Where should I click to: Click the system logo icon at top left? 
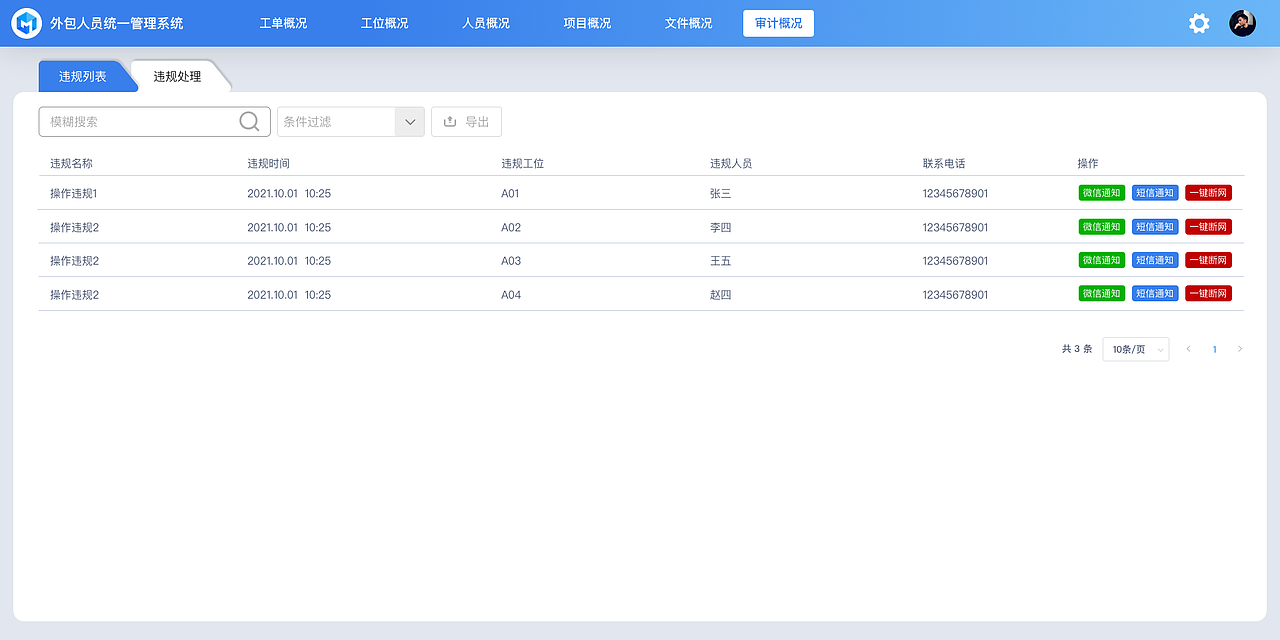point(26,22)
